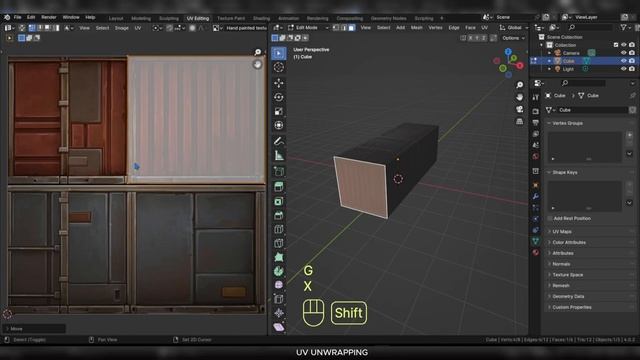Viewport: 640px width, 360px height.
Task: Open the Image menu in UV editor
Action: (x=122, y=28)
